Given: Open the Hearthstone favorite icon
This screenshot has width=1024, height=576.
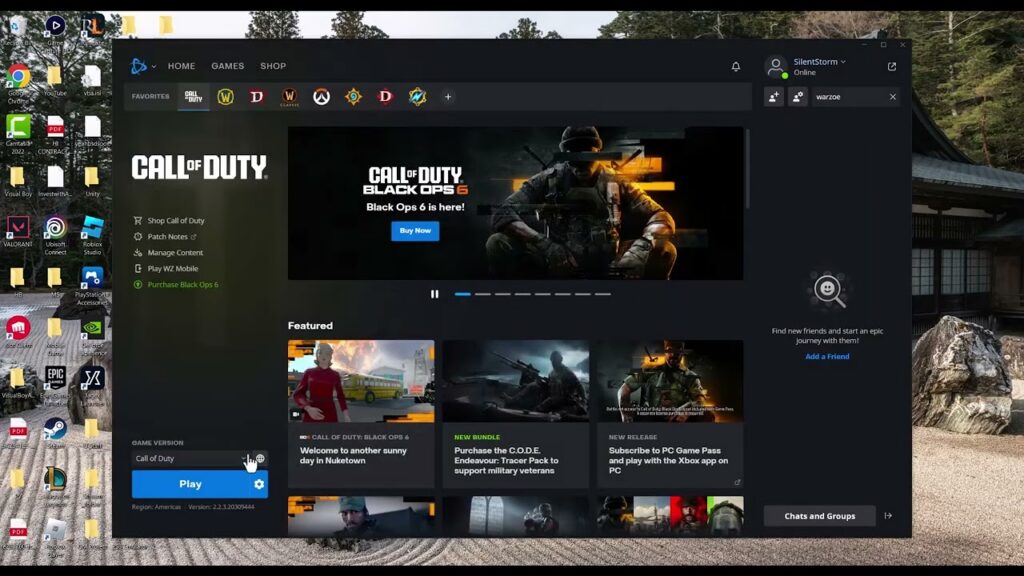Looking at the screenshot, I should click(x=353, y=97).
